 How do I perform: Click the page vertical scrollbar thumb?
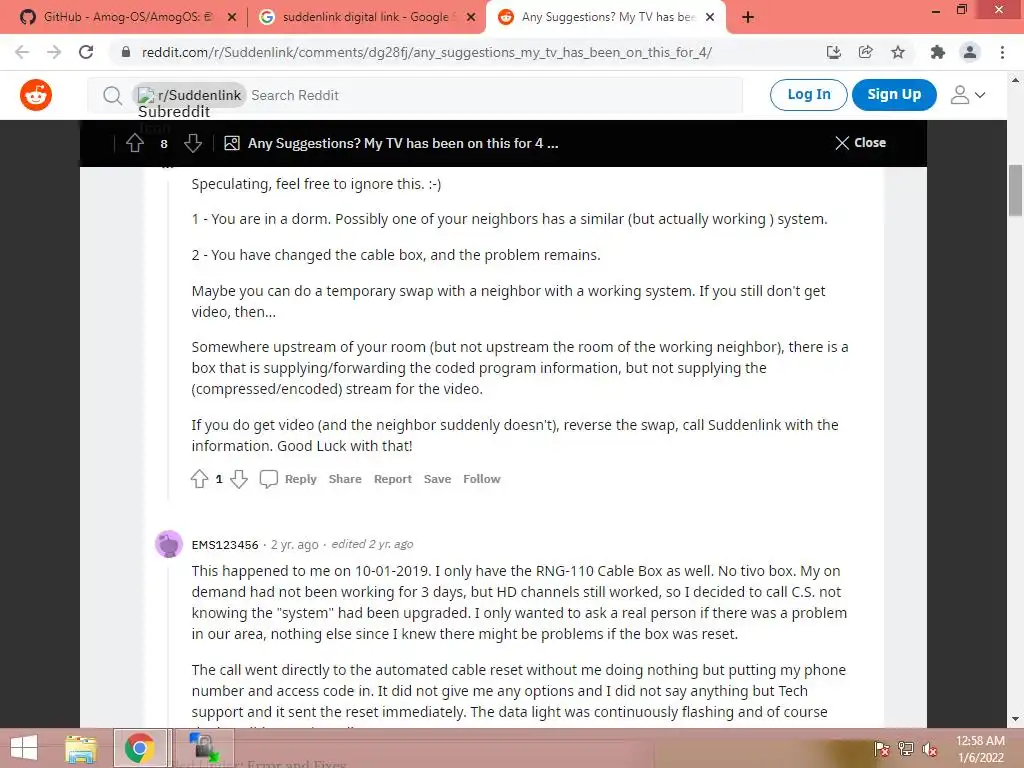[x=1015, y=190]
